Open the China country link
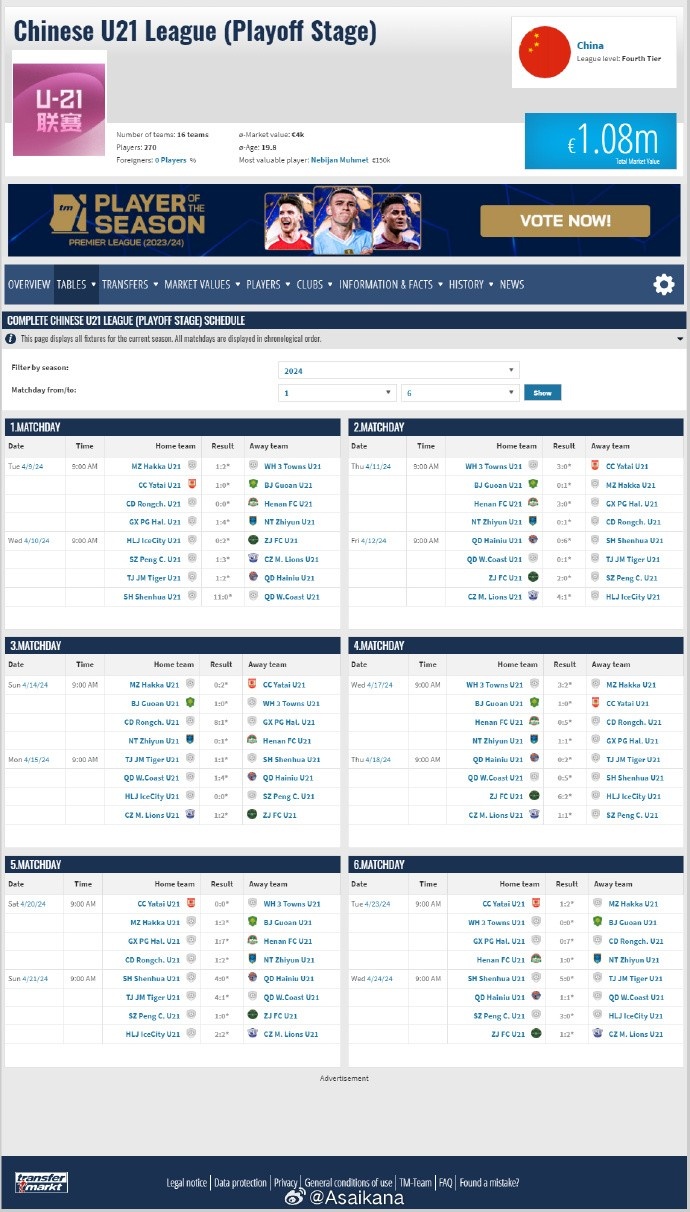 coord(590,45)
